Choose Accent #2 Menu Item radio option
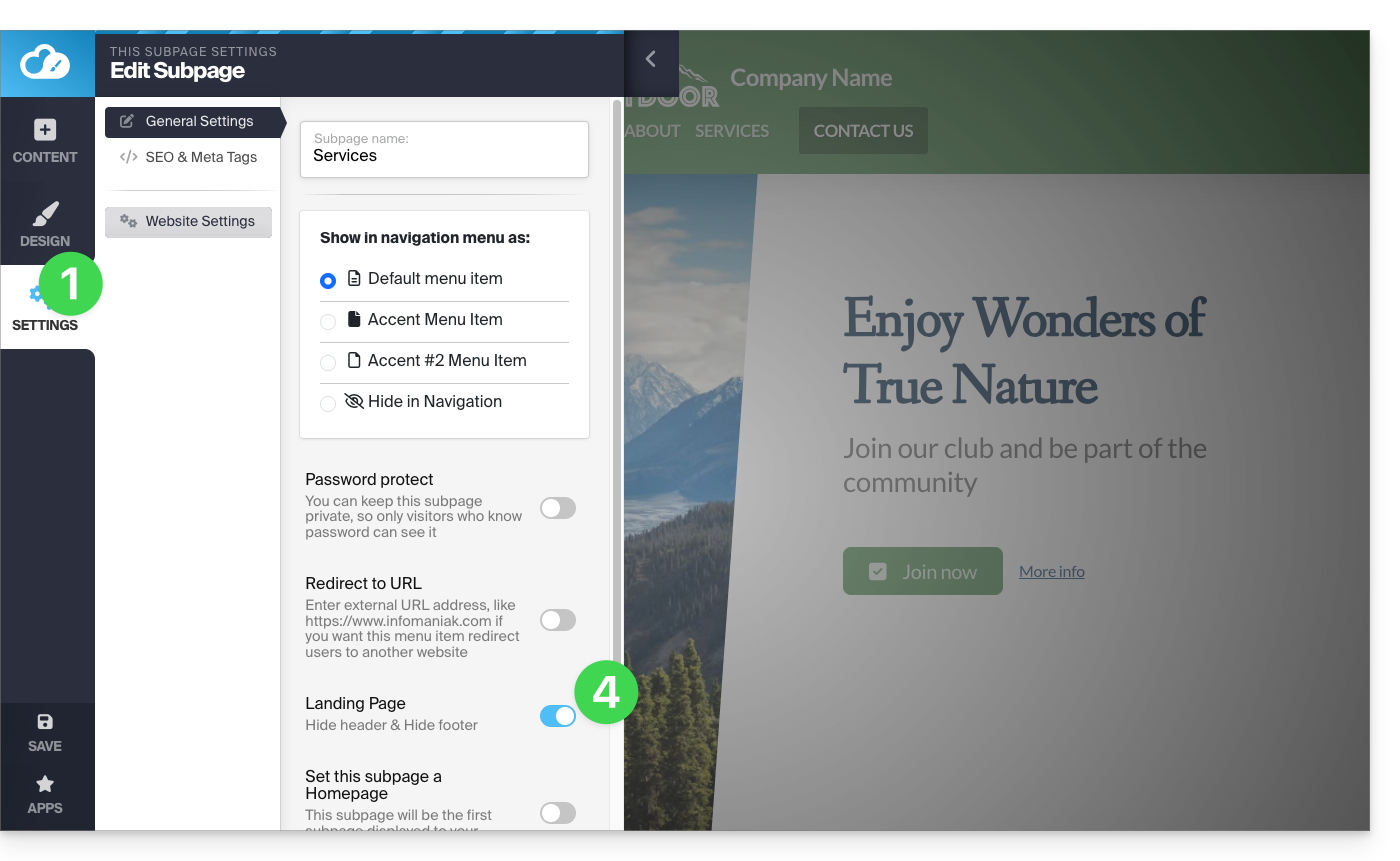Screen dimensions: 1400x861 [x=328, y=363]
